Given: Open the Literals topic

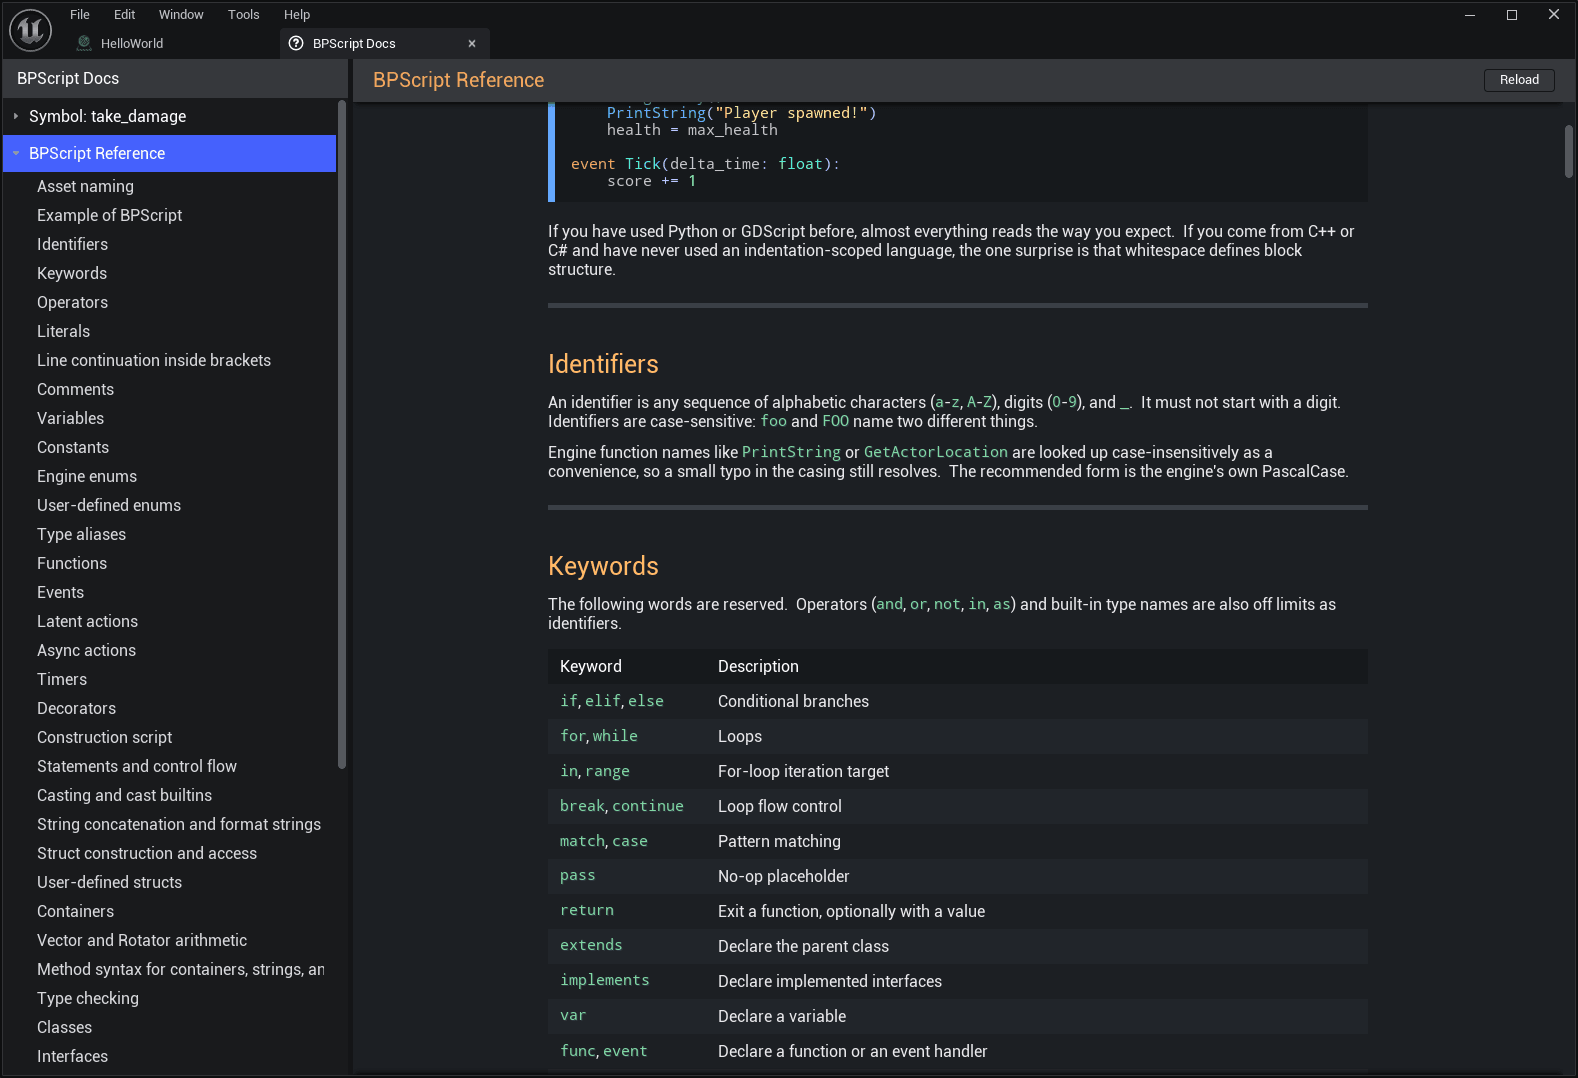Looking at the screenshot, I should click(x=63, y=331).
